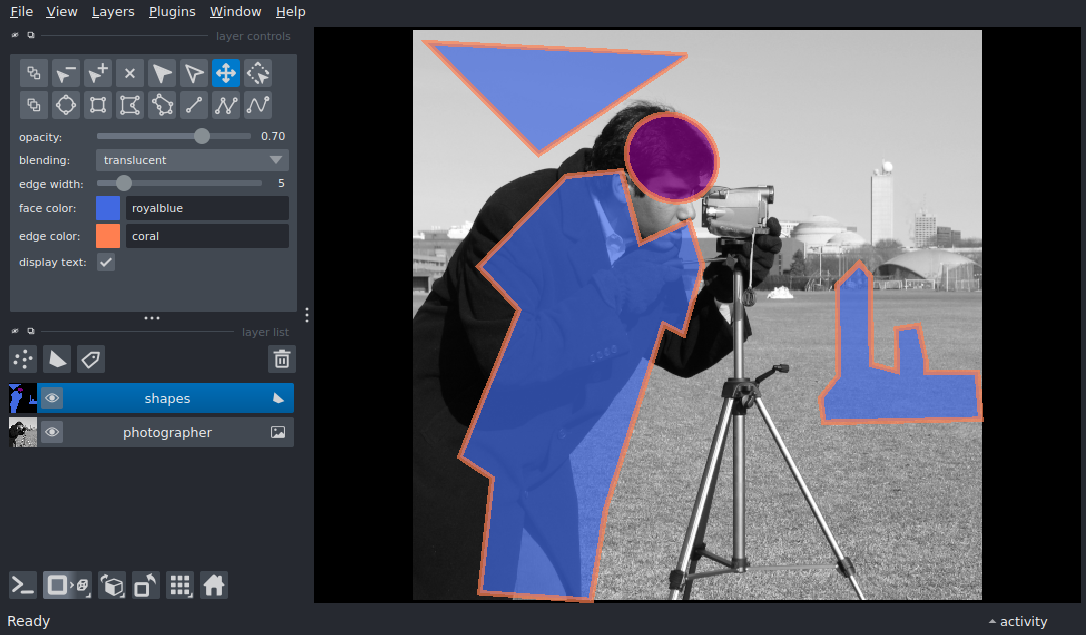This screenshot has width=1086, height=635.
Task: Click the coral edge color swatch
Action: tap(108, 236)
